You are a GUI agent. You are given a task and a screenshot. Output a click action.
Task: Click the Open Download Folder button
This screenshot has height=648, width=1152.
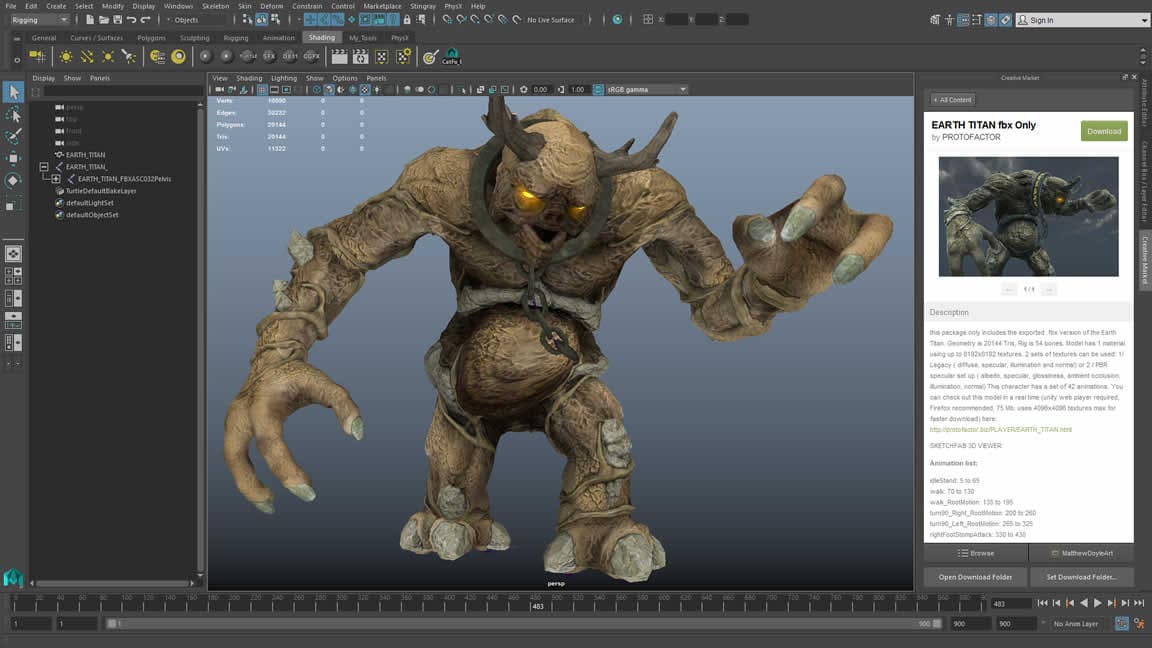tap(975, 577)
